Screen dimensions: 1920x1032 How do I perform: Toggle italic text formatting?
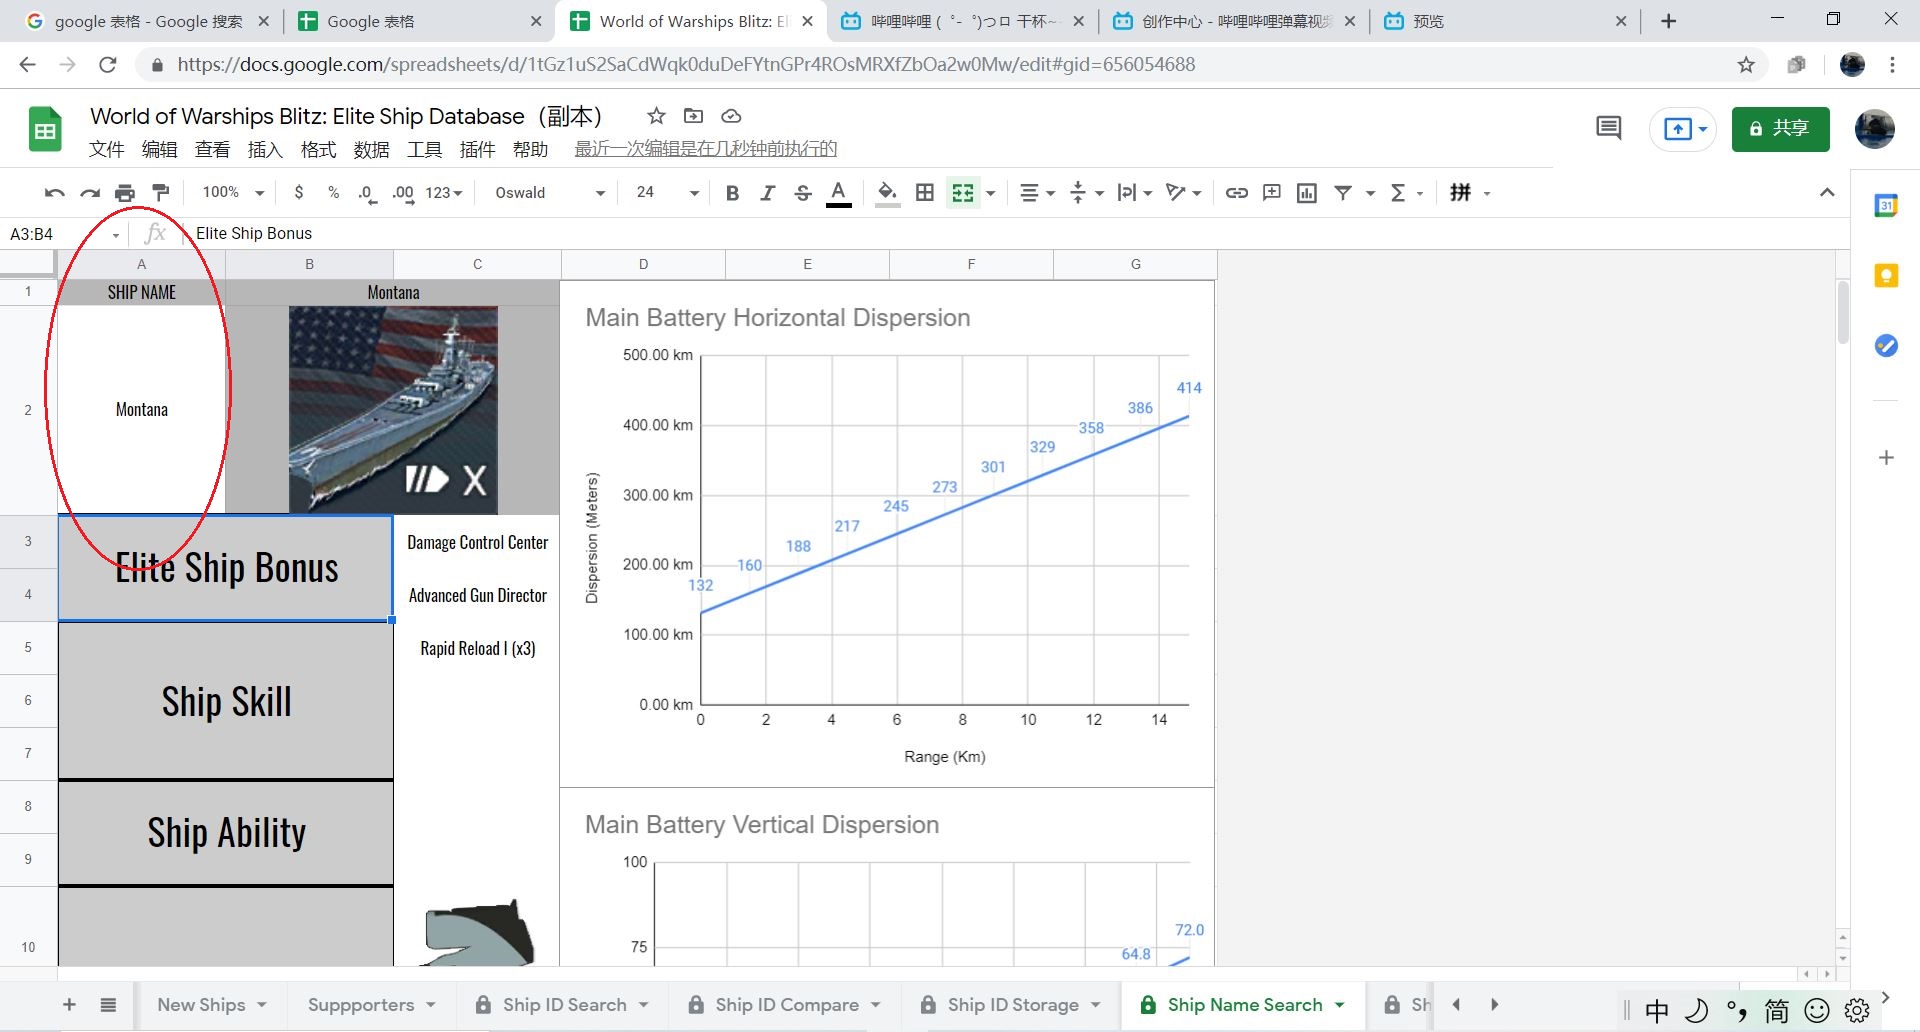767,192
